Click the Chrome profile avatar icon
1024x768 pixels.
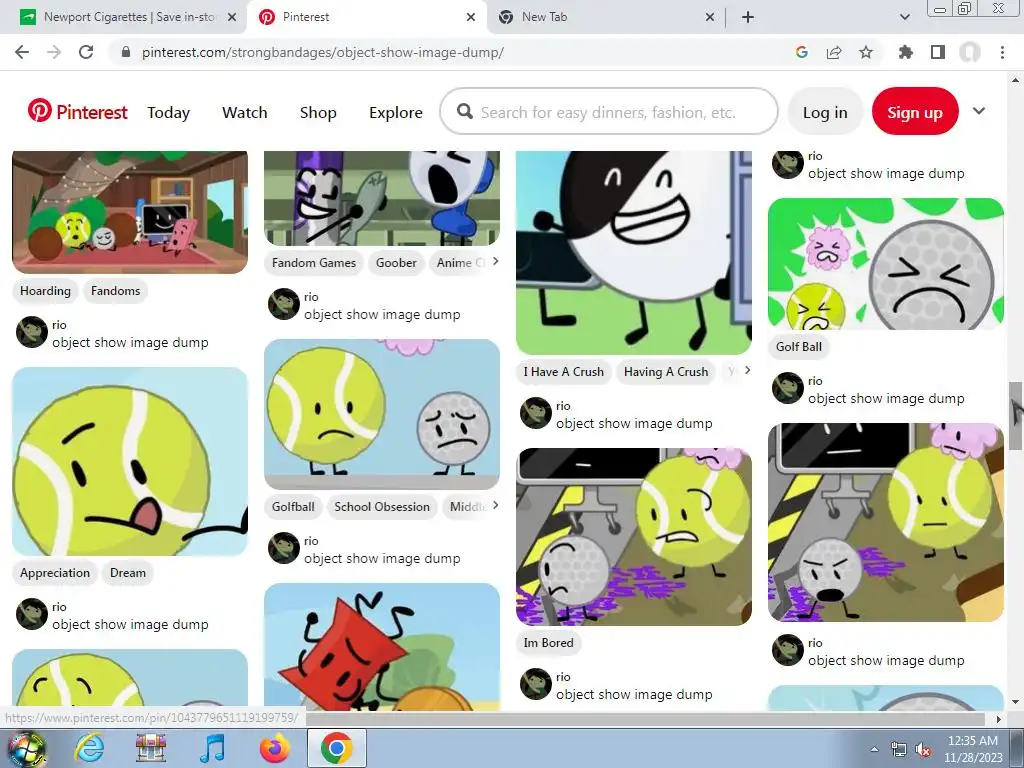970,52
